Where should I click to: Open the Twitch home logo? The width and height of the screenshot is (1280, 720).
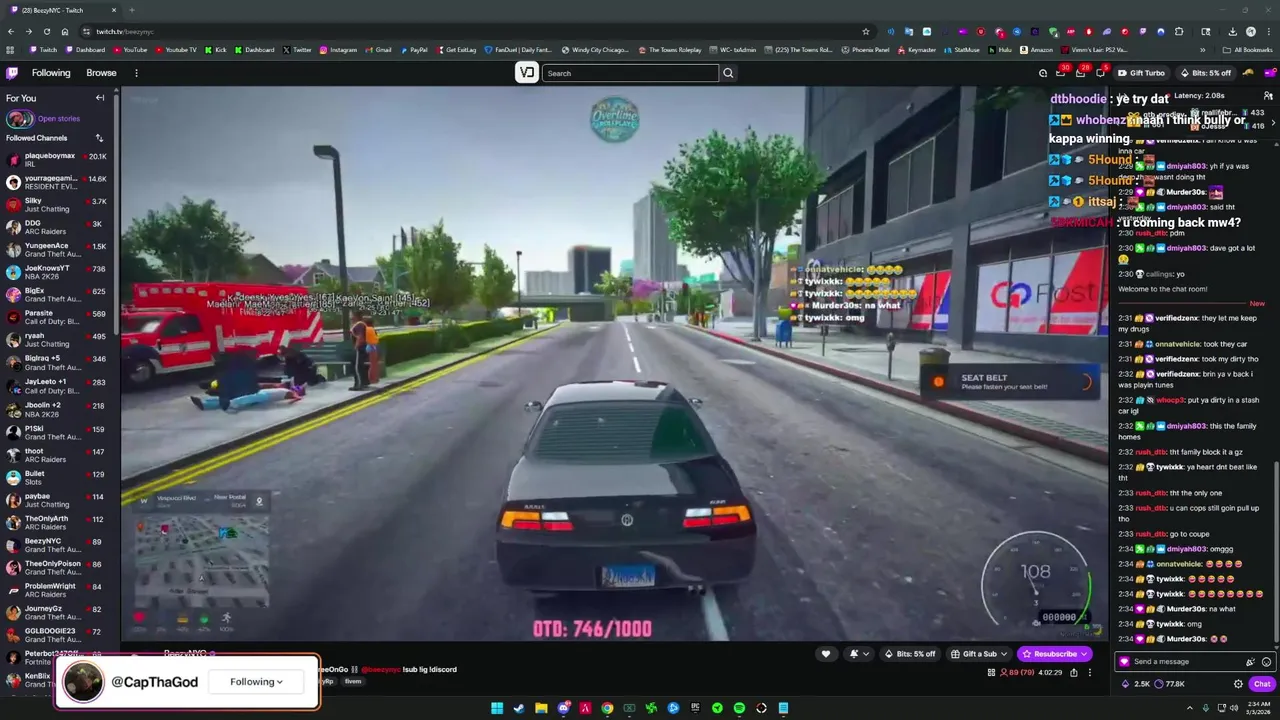click(x=12, y=73)
